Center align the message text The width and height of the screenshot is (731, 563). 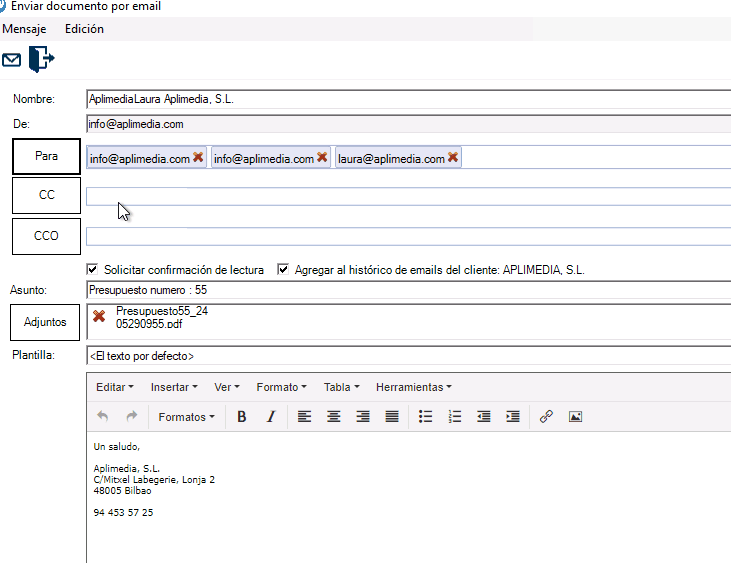click(334, 417)
